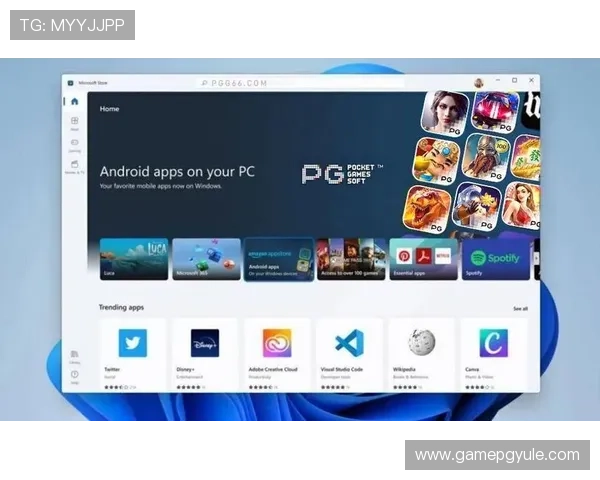This screenshot has width=600, height=480.
Task: Open the Canva app icon
Action: pos(494,343)
